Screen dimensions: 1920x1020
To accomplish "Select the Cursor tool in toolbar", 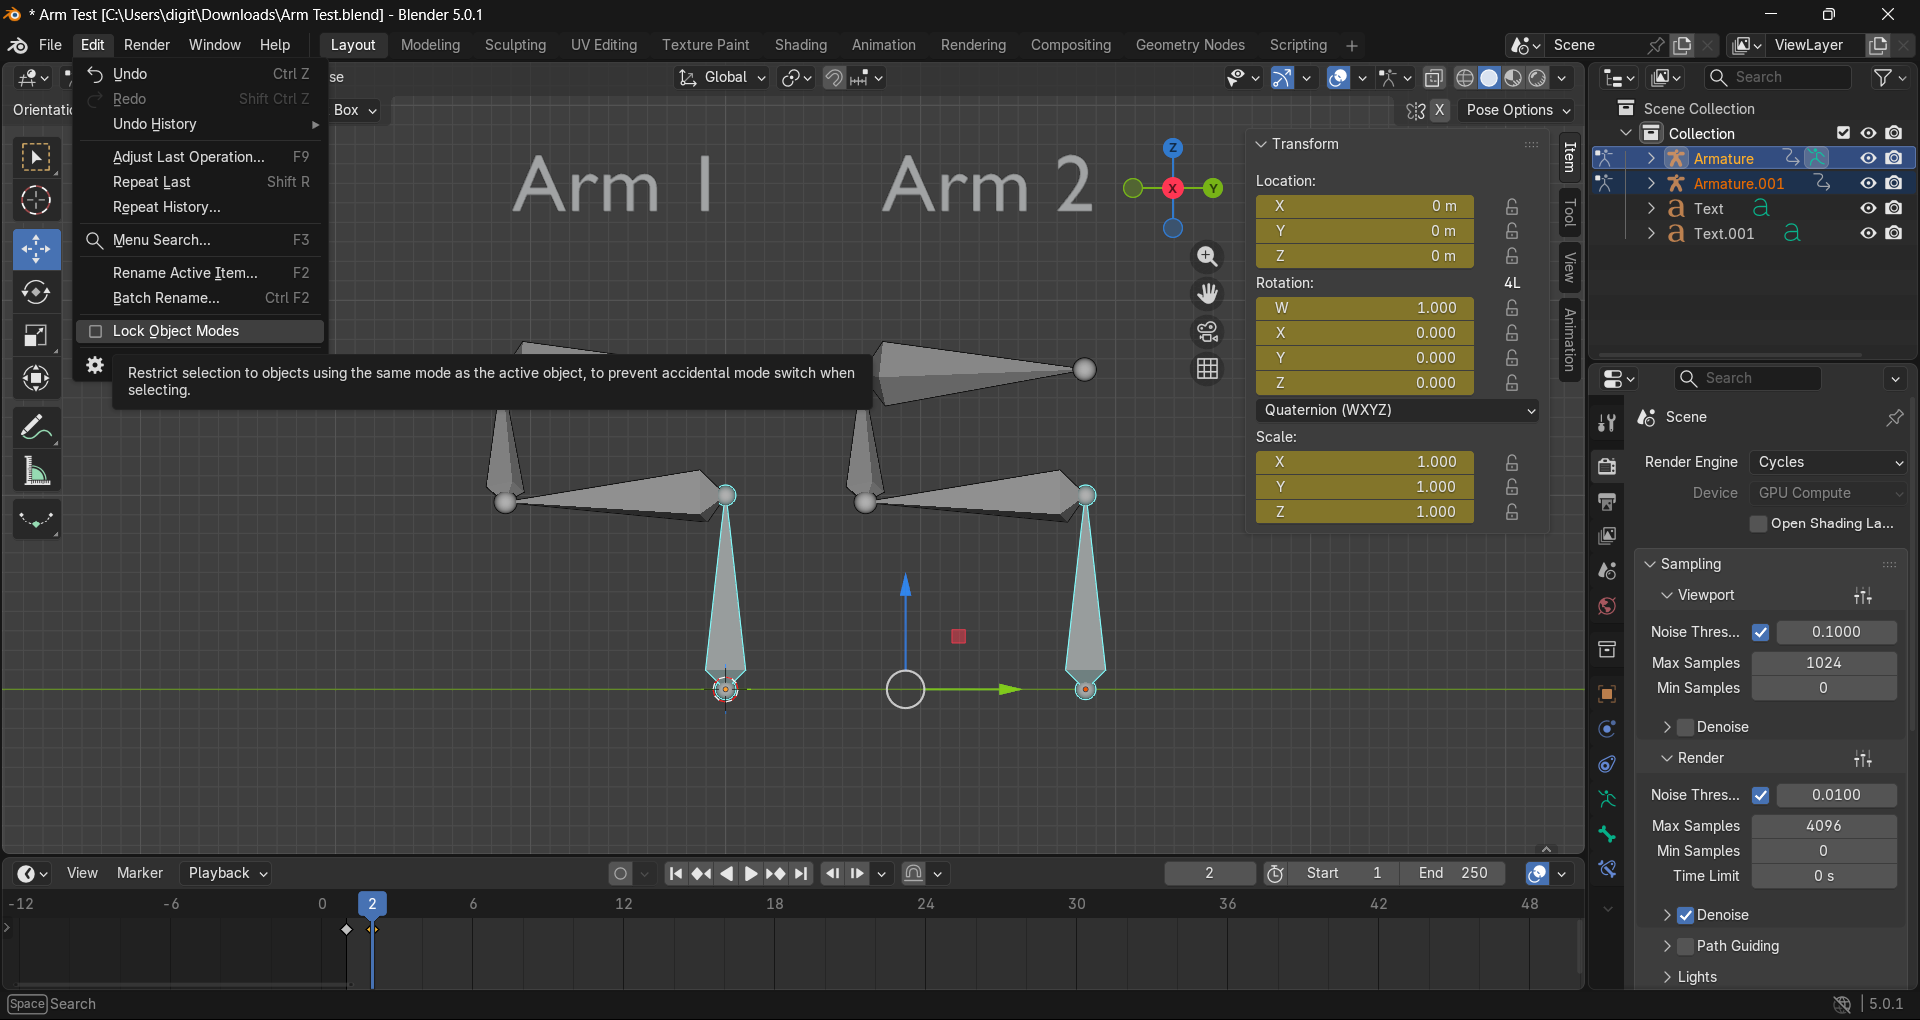I will pyautogui.click(x=36, y=201).
